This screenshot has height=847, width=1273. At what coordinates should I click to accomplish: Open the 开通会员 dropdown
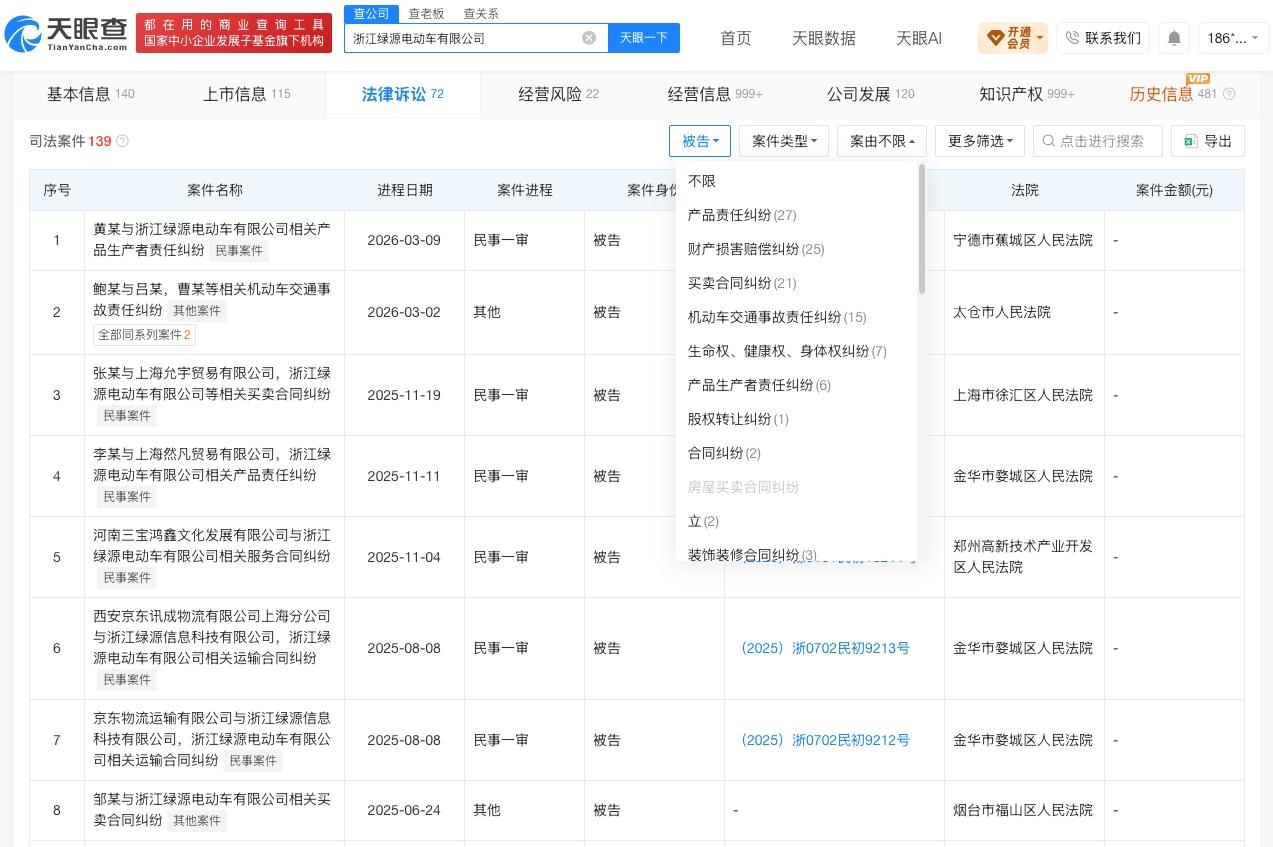1013,38
